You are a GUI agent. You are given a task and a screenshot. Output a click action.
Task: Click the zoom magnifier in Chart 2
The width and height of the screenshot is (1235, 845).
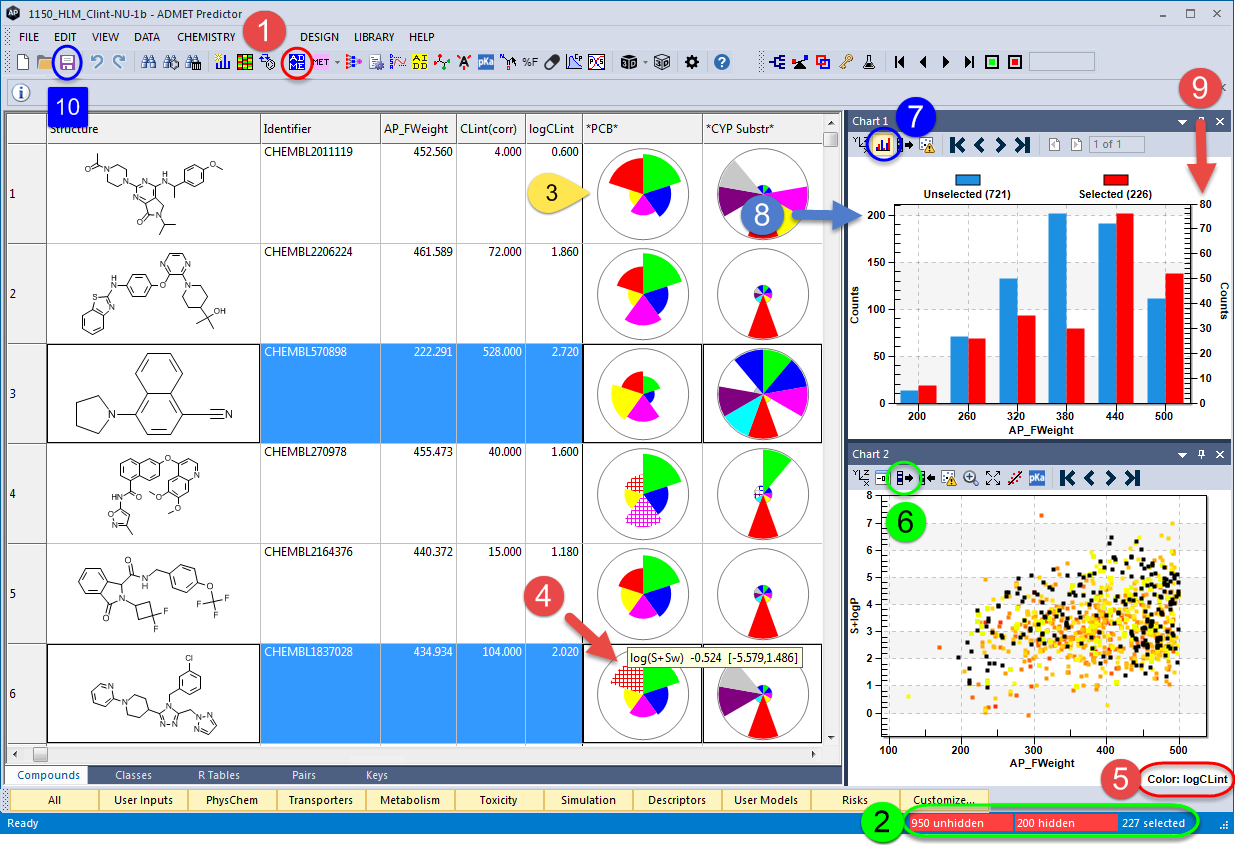click(970, 477)
